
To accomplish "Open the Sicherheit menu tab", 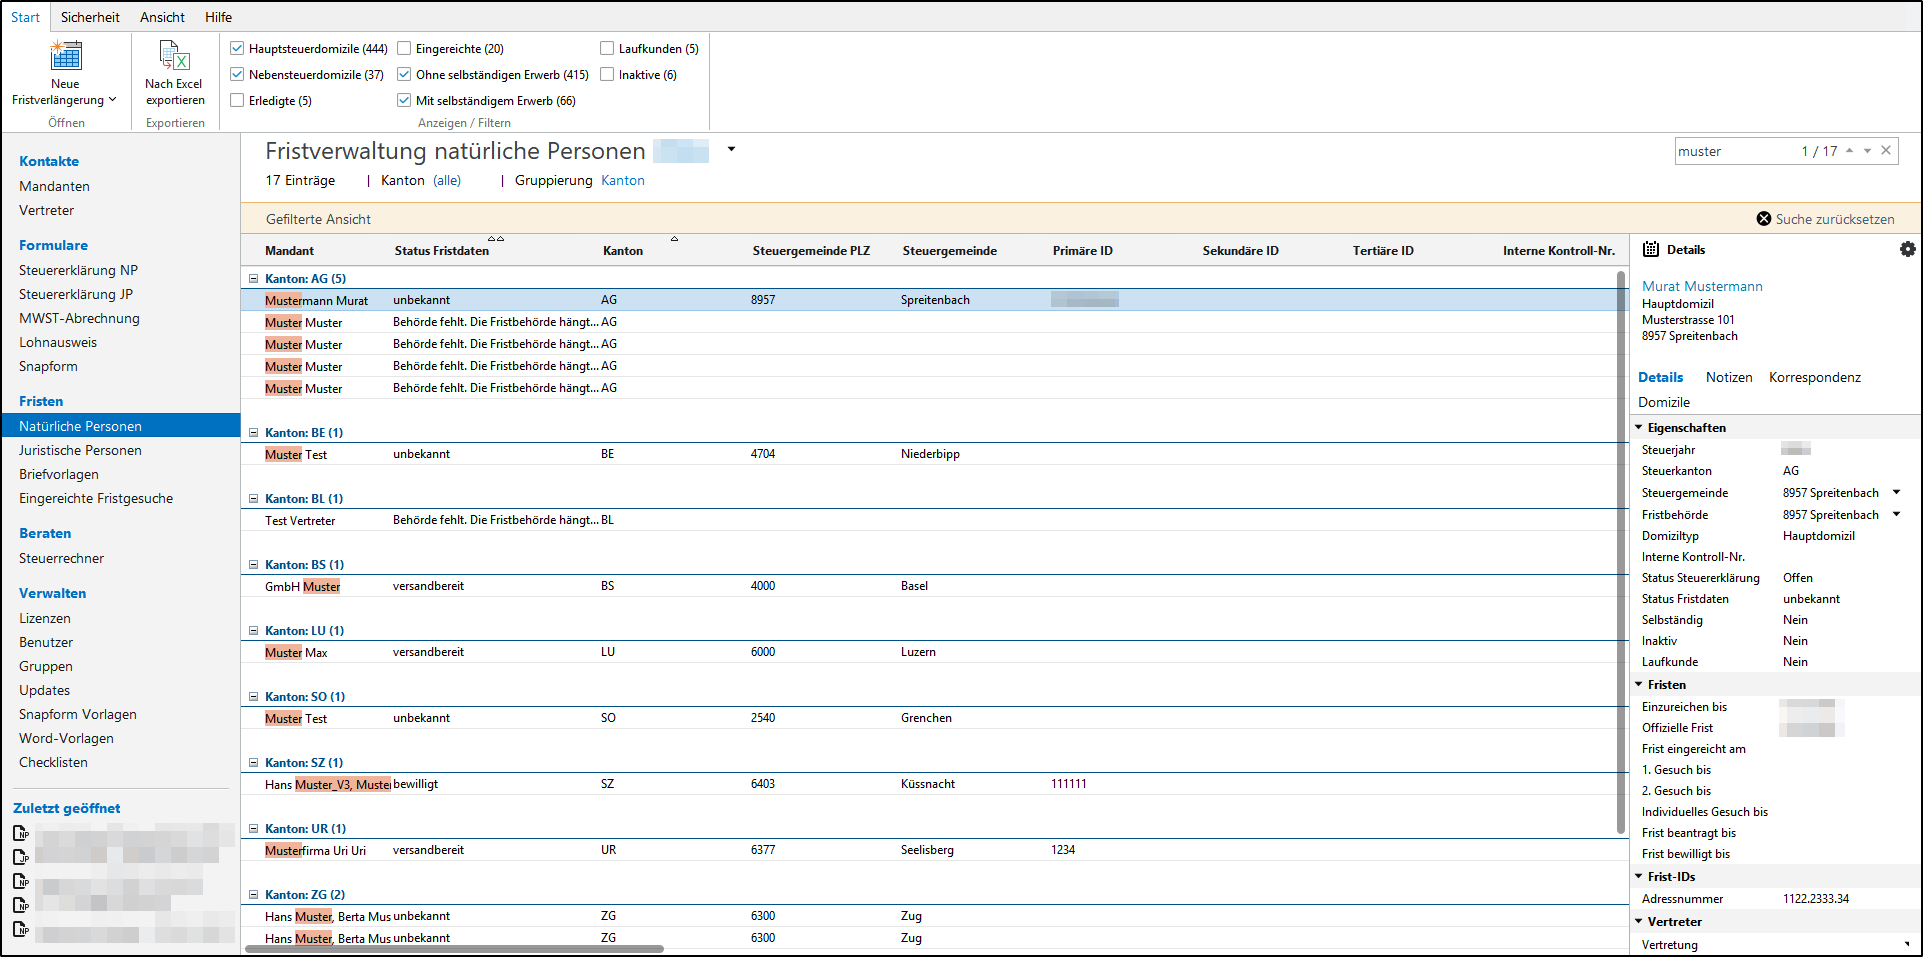I will 90,17.
